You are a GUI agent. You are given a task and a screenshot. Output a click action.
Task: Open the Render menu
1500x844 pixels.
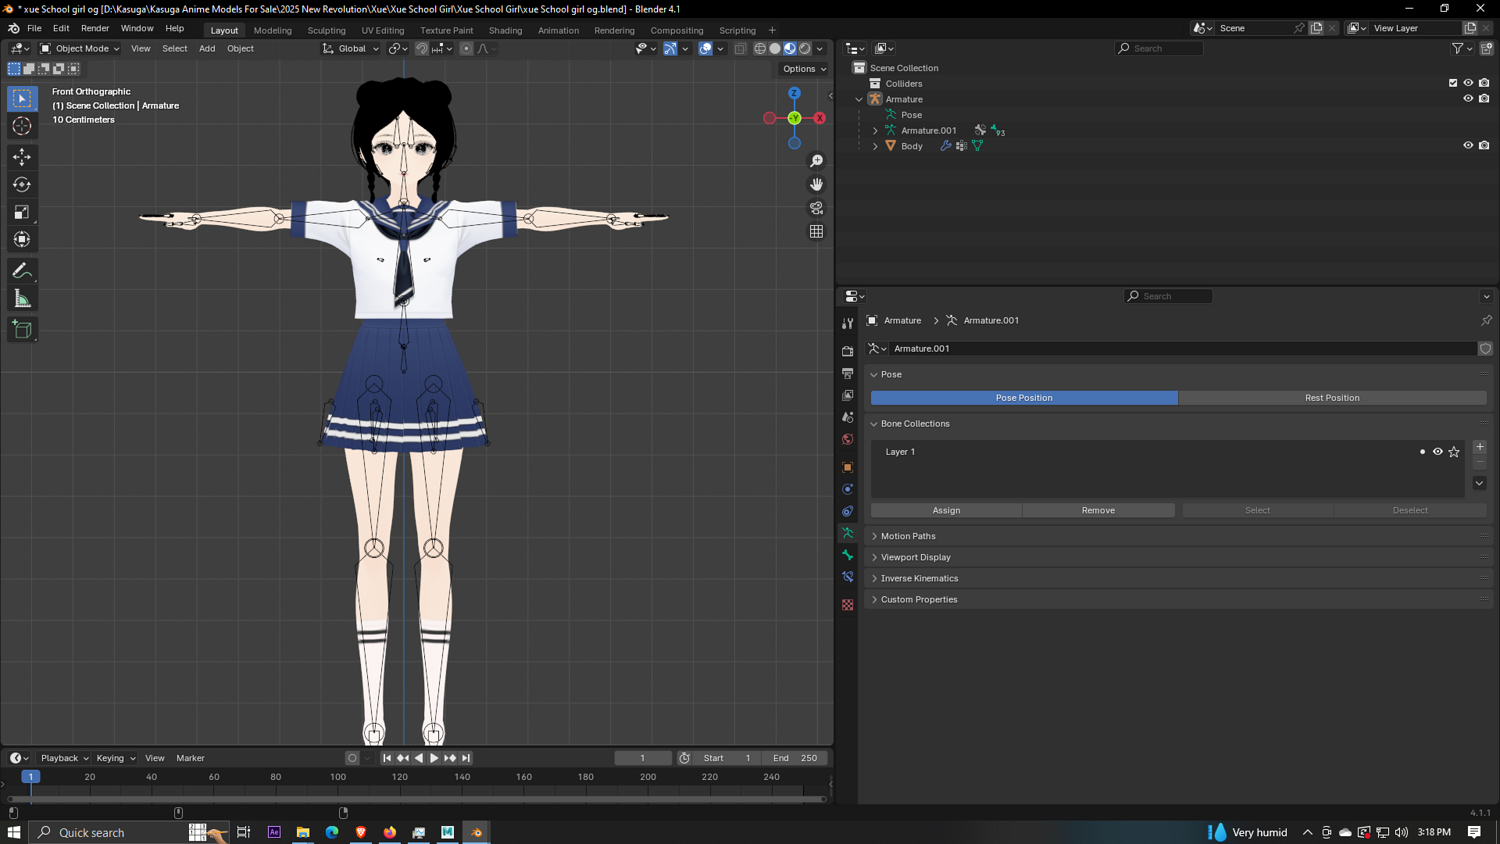click(95, 28)
